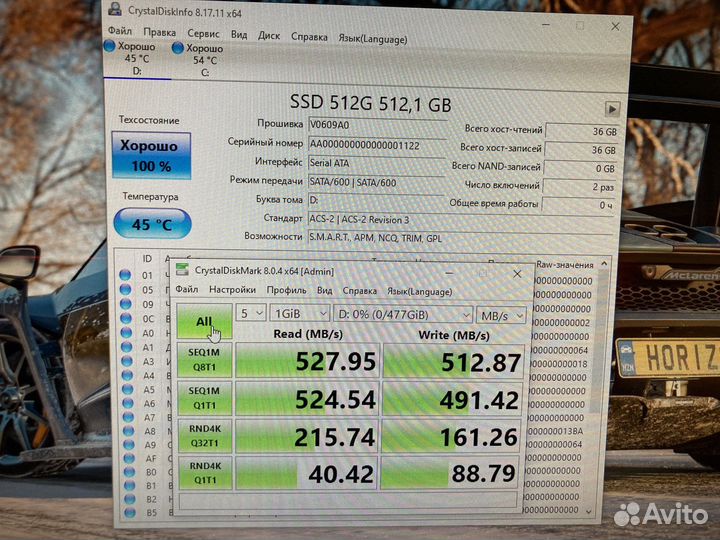Screen dimensions: 720x540
Task: Click serial number field AA000000000000001122
Action: [x=377, y=146]
